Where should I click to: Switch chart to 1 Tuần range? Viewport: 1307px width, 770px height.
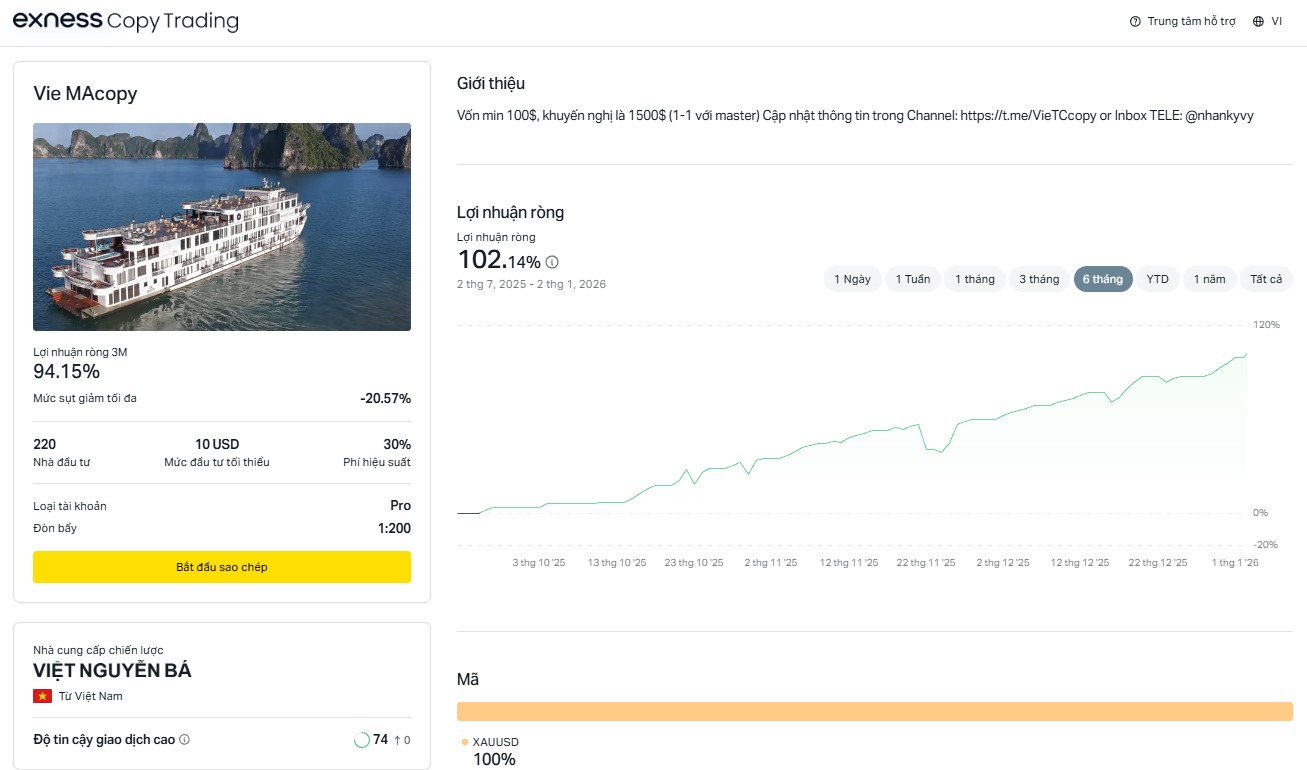click(912, 279)
